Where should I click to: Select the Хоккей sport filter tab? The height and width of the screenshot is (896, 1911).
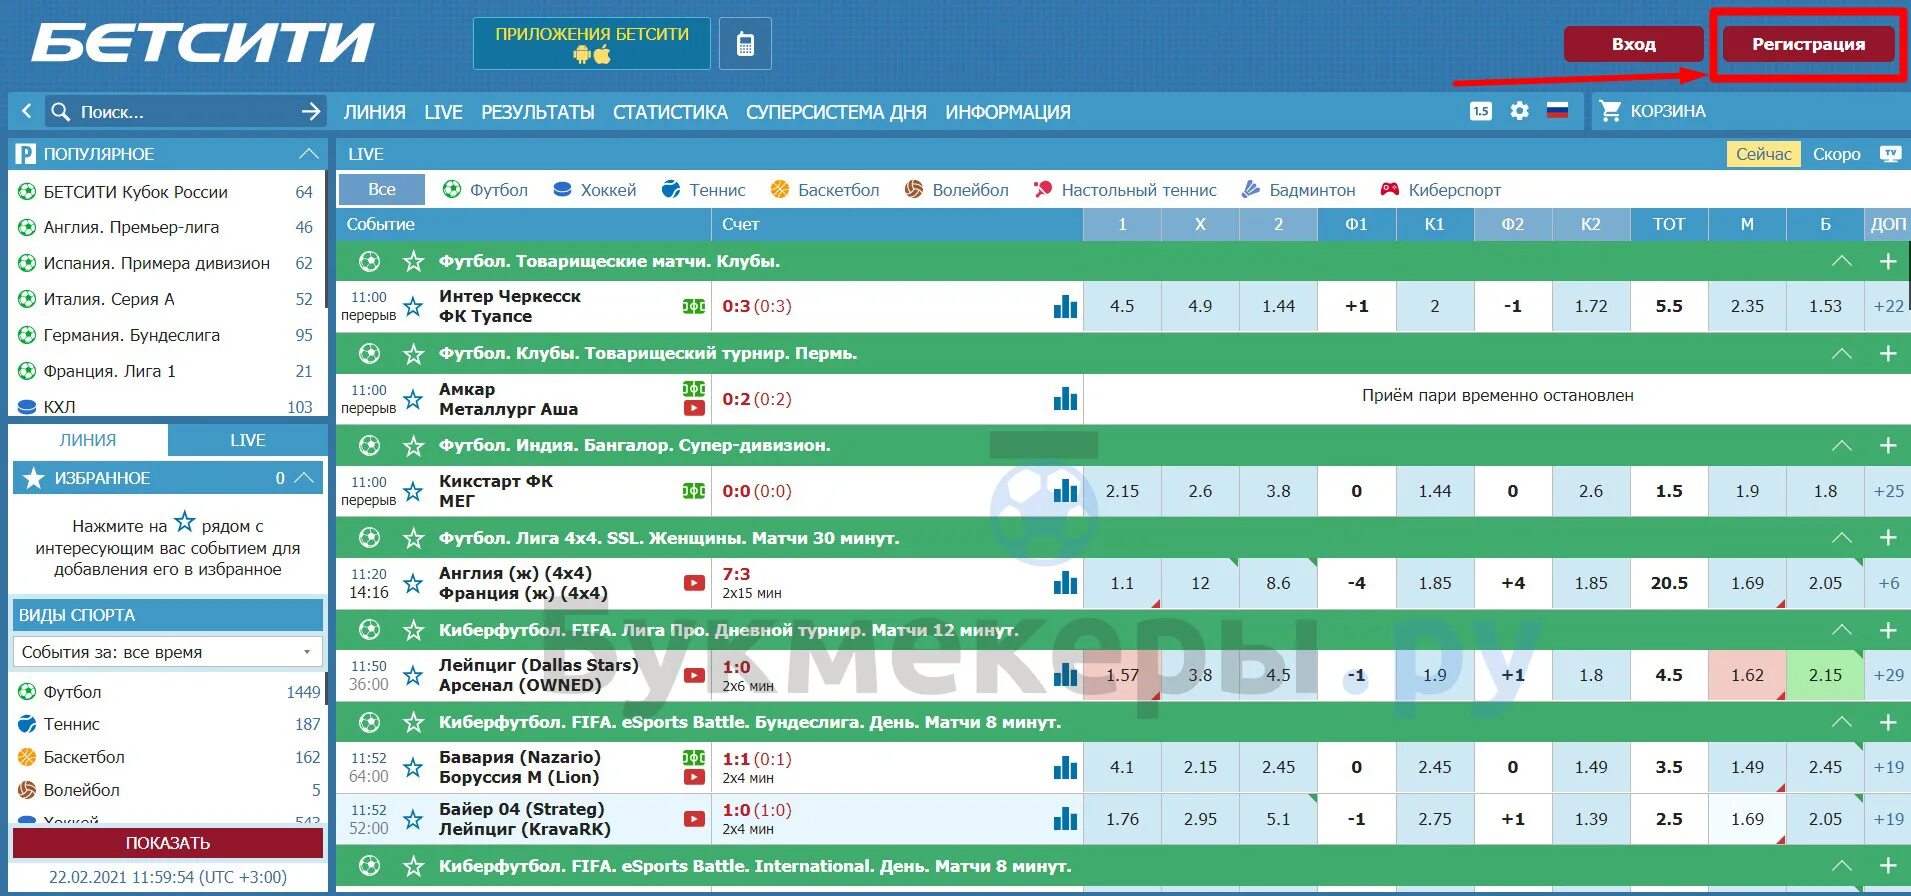pyautogui.click(x=595, y=190)
